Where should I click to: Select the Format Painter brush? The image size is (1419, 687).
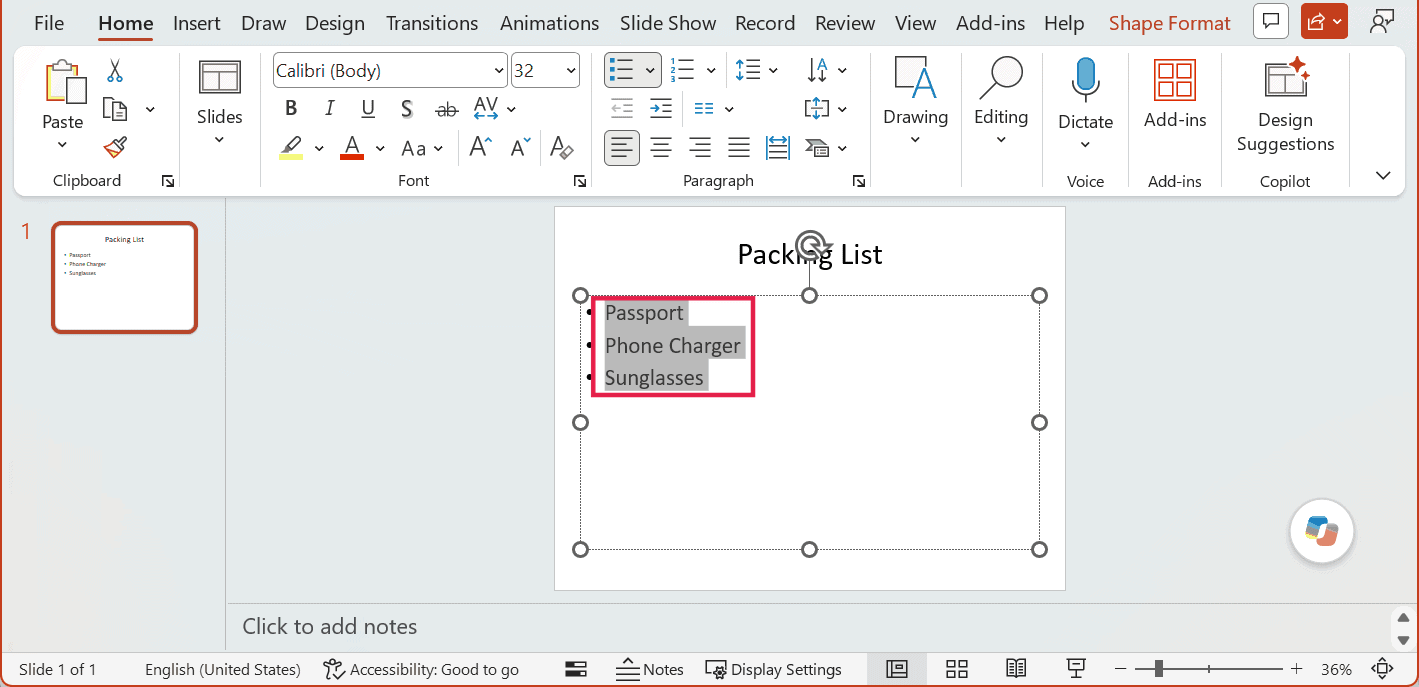(x=115, y=148)
